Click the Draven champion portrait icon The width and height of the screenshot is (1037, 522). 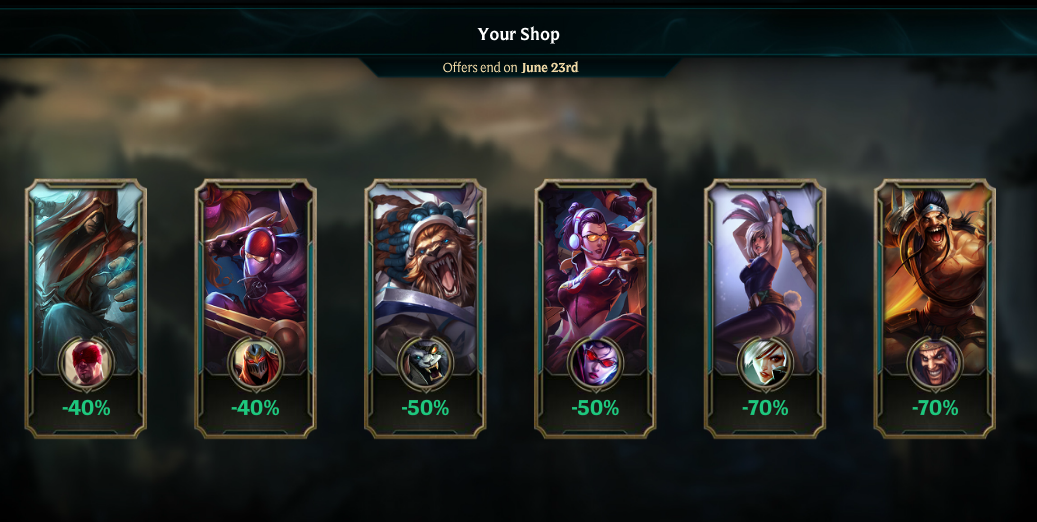[934, 363]
